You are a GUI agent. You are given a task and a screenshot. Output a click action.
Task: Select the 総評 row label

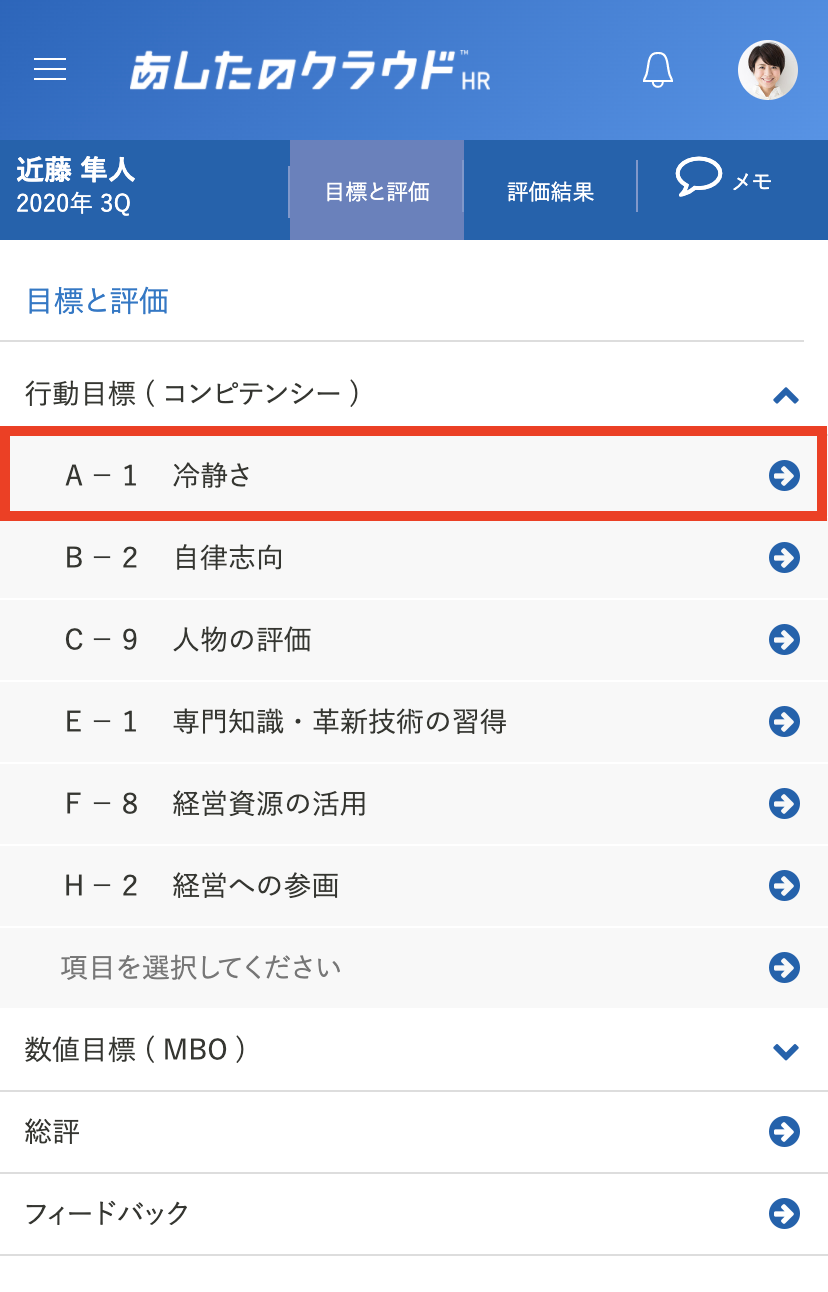click(52, 1132)
